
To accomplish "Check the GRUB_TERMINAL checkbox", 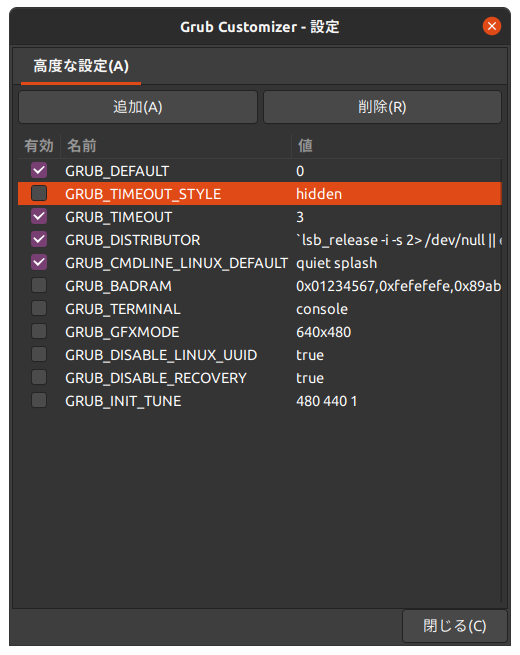I will click(x=39, y=308).
